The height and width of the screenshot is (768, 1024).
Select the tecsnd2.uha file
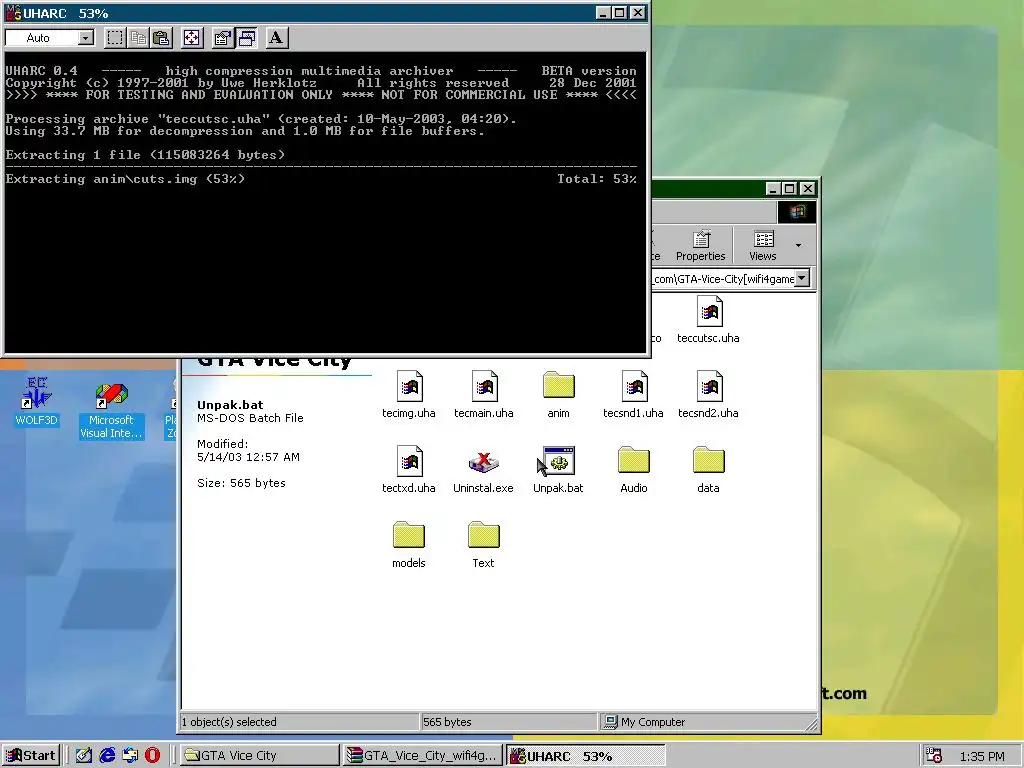[x=709, y=394]
